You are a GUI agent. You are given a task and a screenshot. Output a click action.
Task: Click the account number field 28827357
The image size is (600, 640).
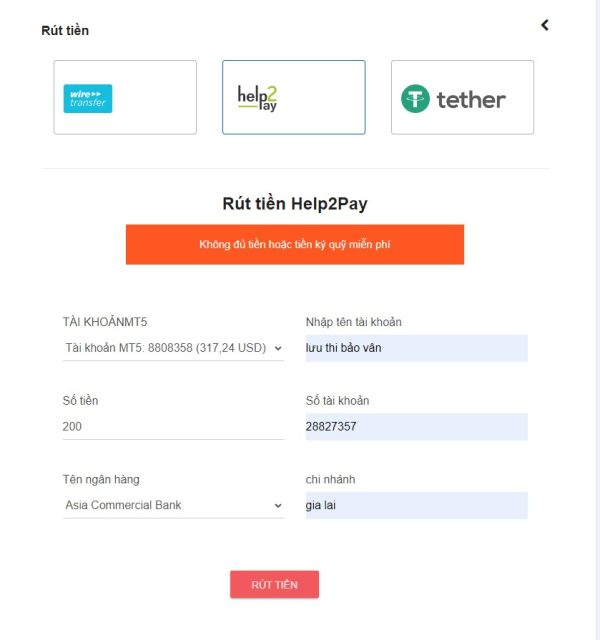coord(416,427)
